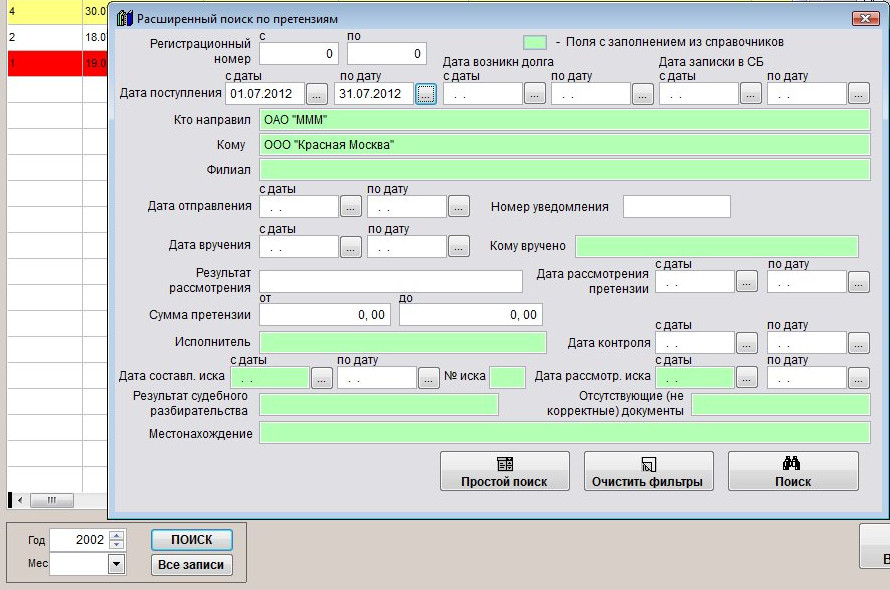This screenshot has width=890, height=590.
Task: Click the empty Филиал field
Action: 565,170
